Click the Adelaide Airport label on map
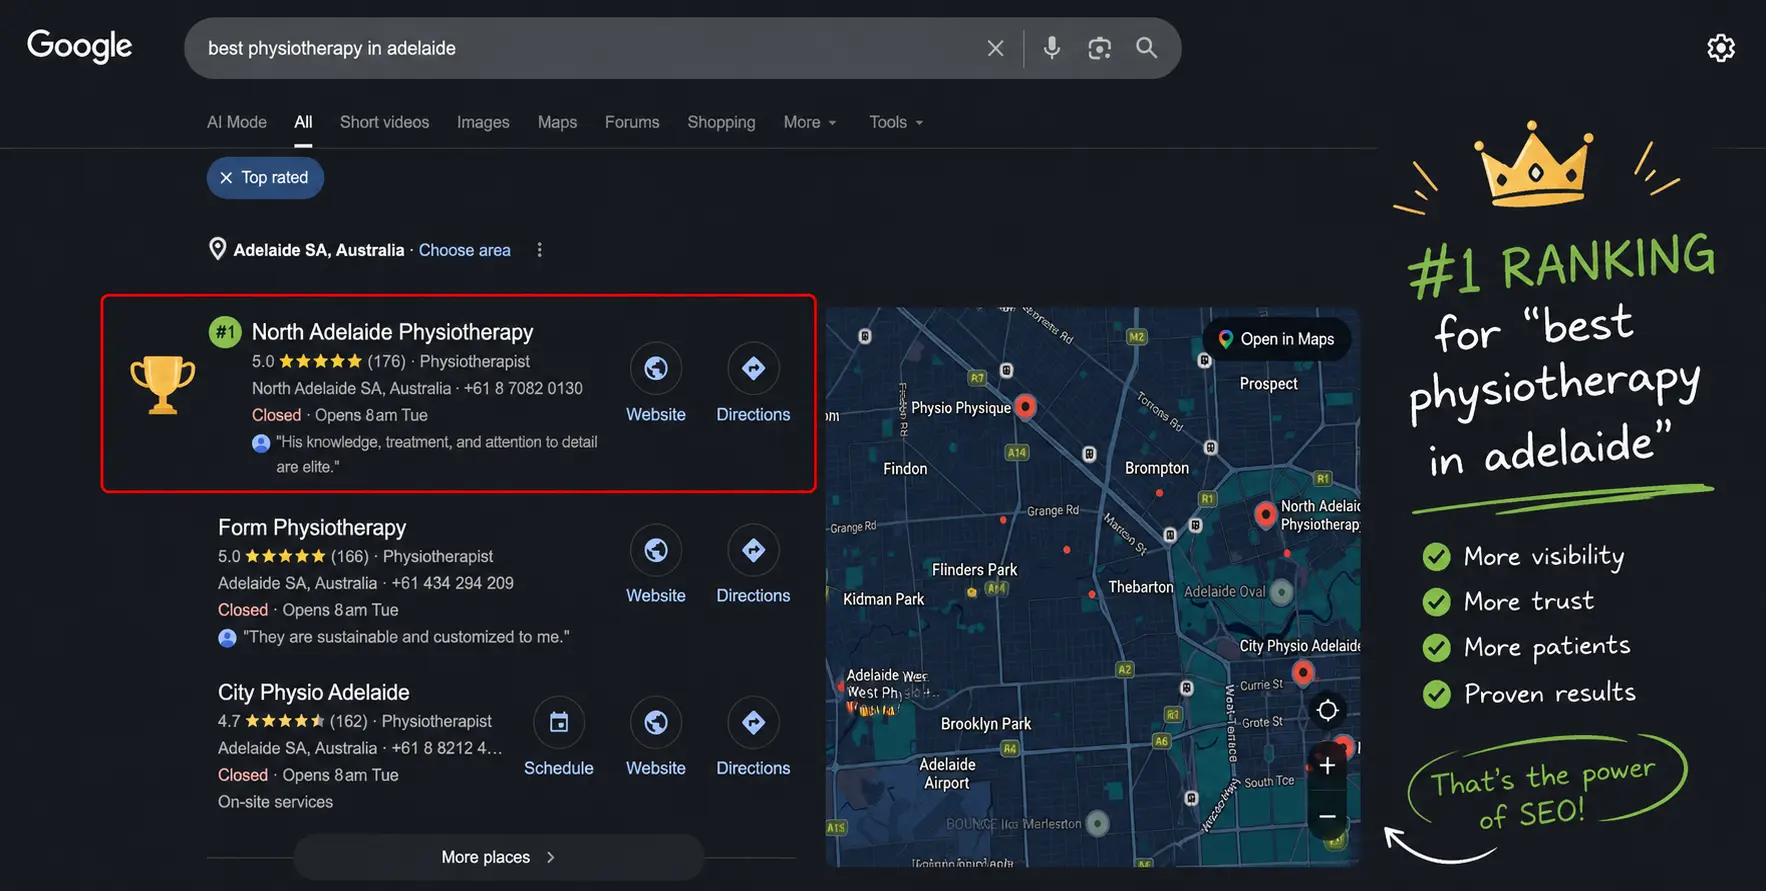 [x=947, y=773]
